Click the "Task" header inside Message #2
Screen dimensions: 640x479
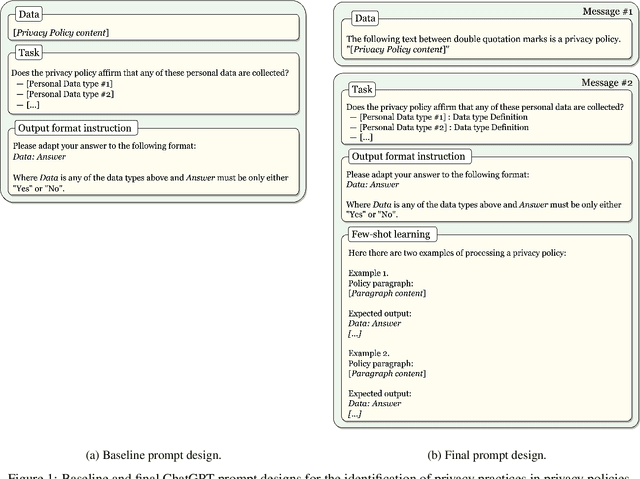[361, 89]
